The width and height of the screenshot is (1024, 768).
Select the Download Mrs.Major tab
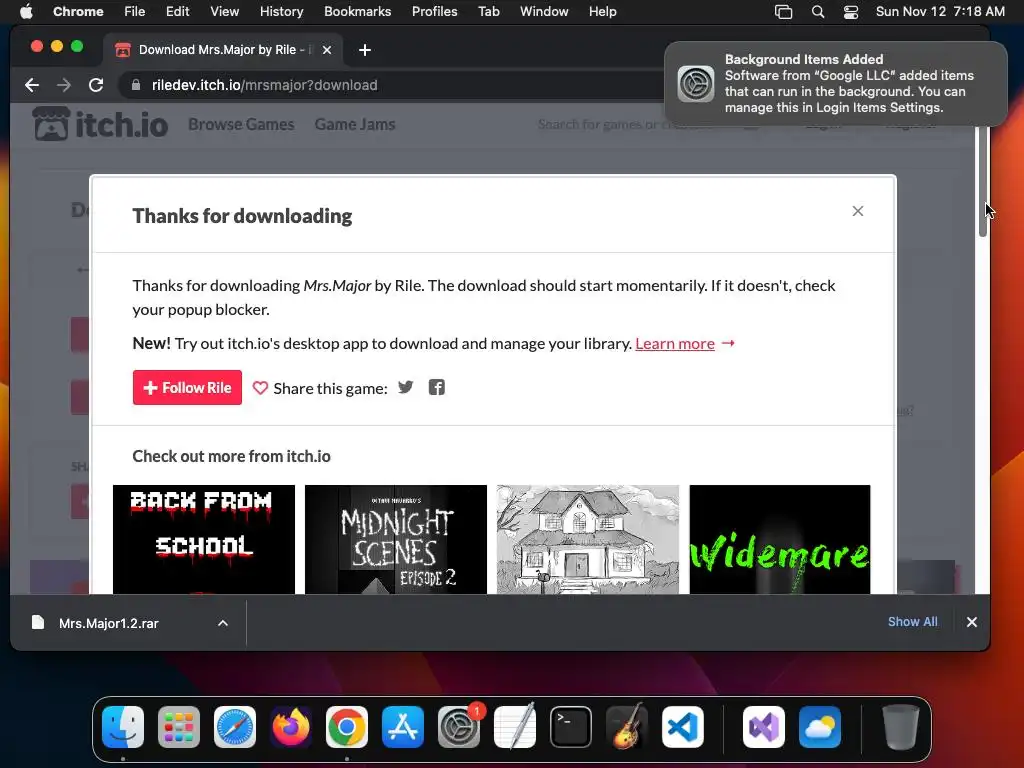pos(222,50)
